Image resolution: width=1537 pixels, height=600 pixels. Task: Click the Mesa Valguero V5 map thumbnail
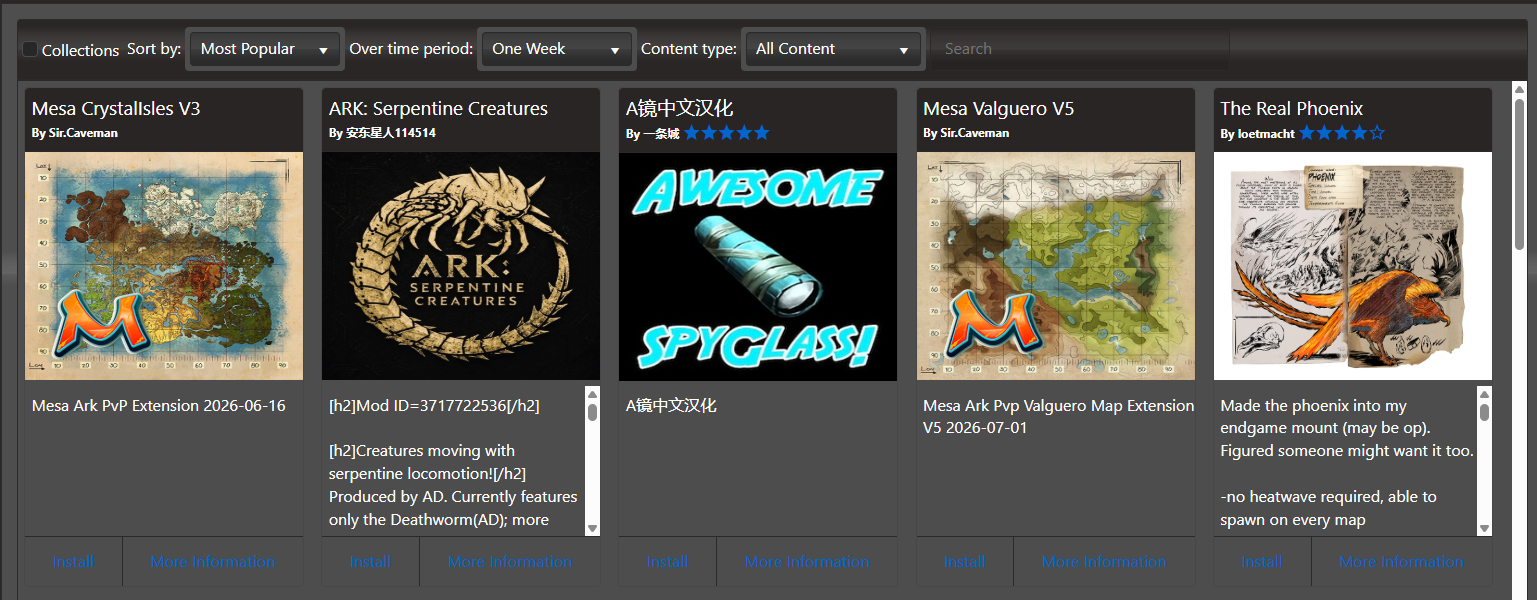[1056, 266]
